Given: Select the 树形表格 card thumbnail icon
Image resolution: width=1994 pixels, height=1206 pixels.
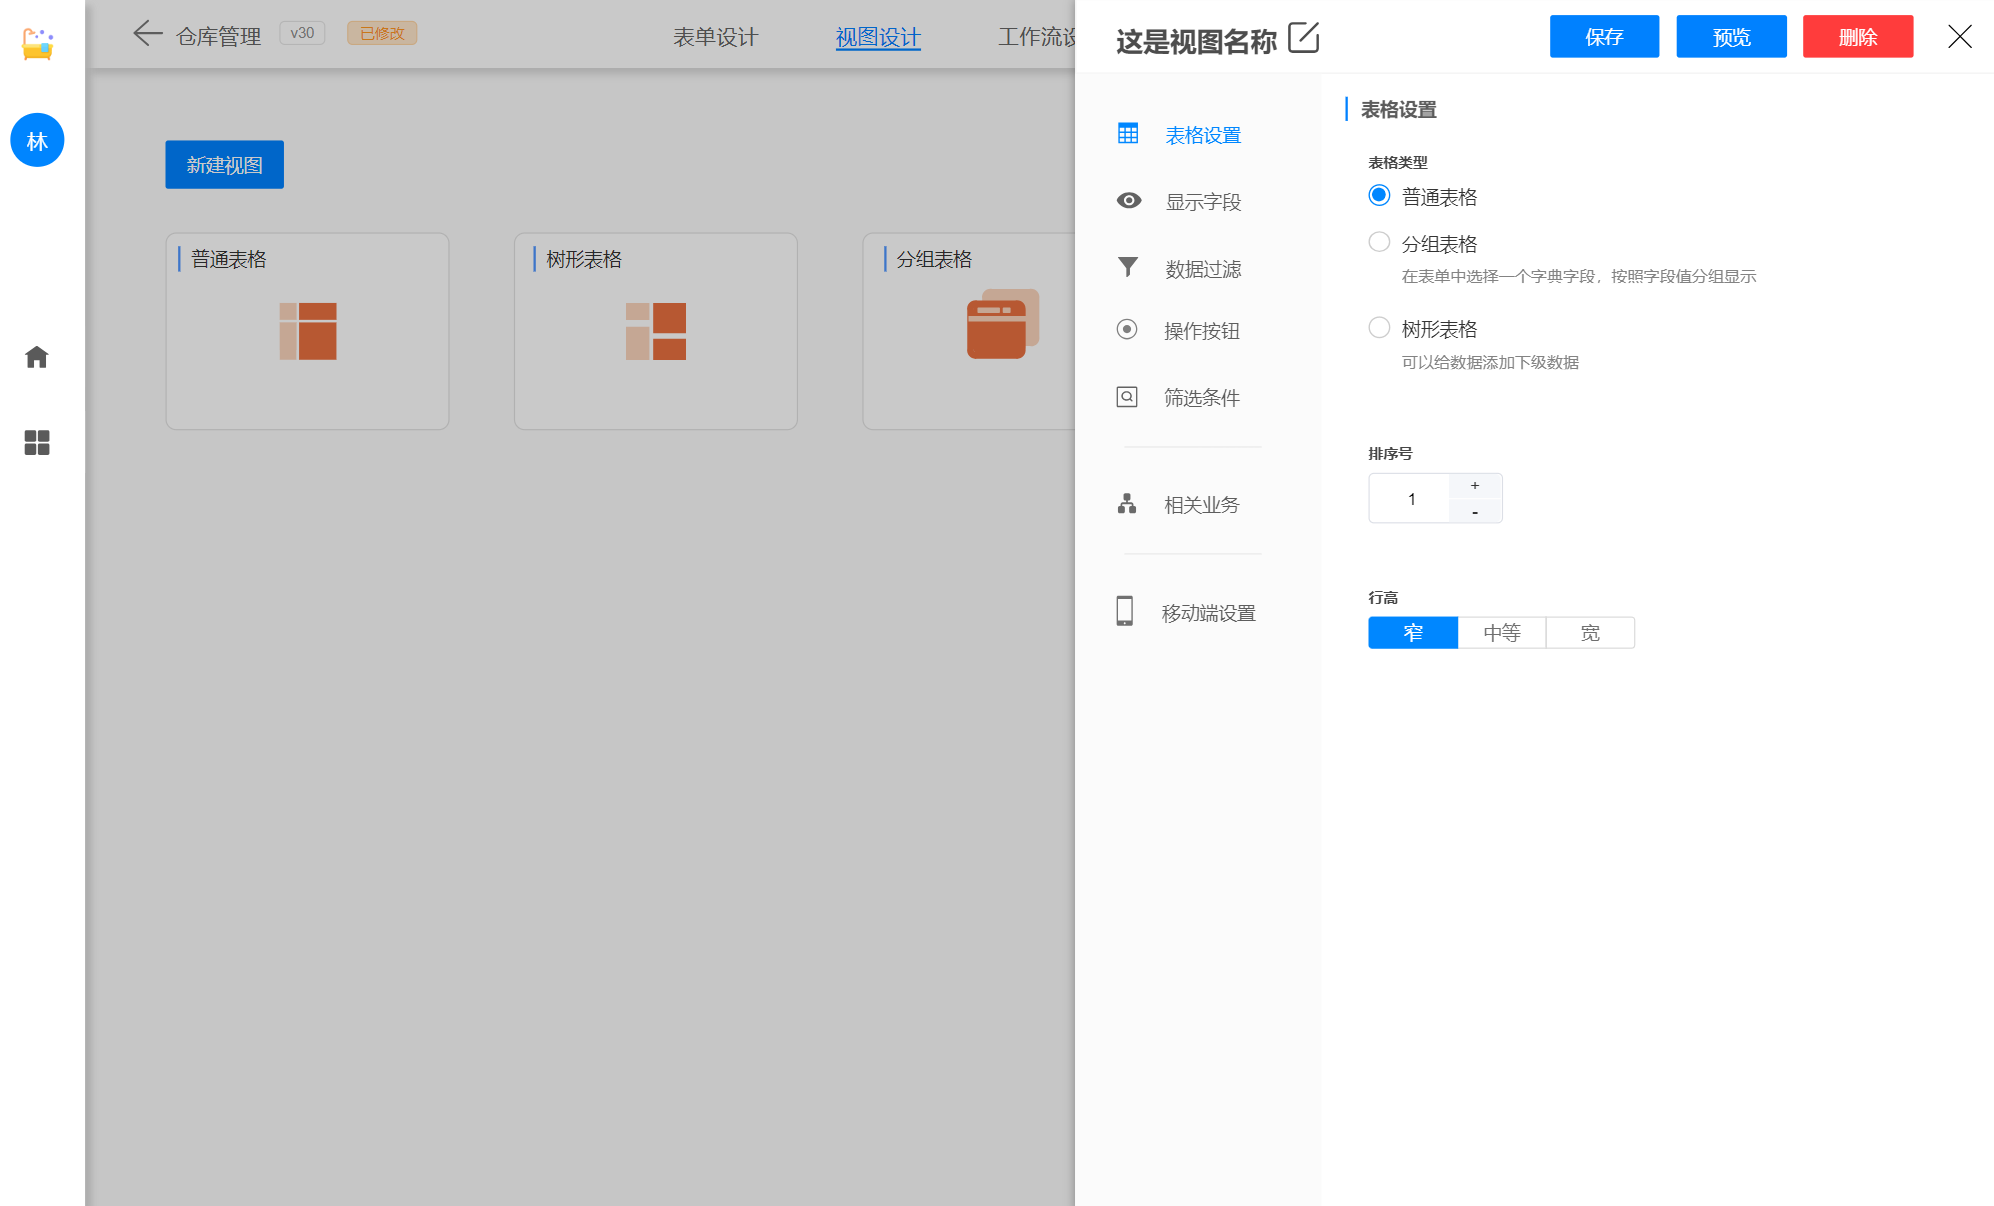Looking at the screenshot, I should pos(656,331).
